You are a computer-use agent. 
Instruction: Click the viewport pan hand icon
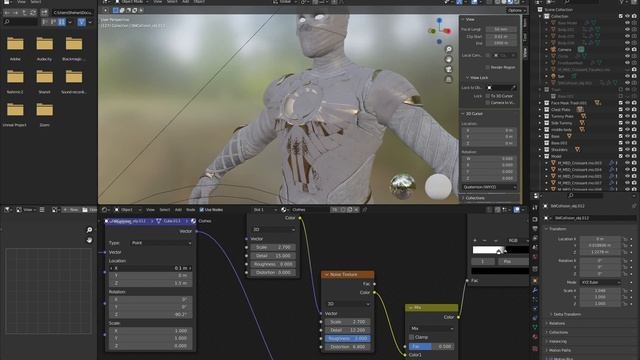(x=449, y=60)
